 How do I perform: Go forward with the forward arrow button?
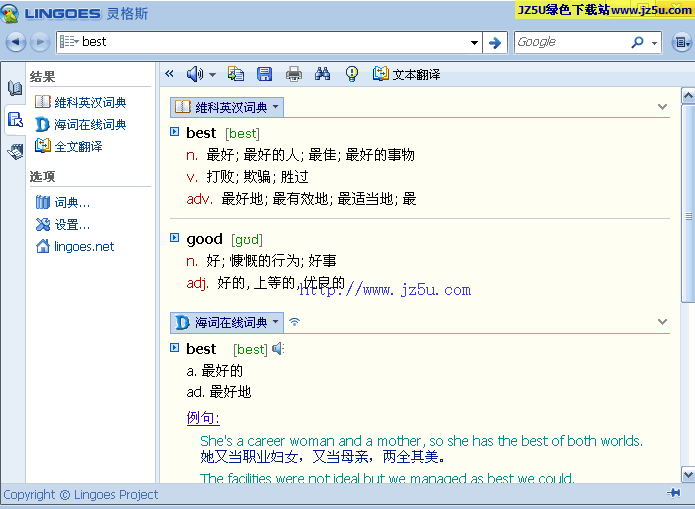coord(40,42)
